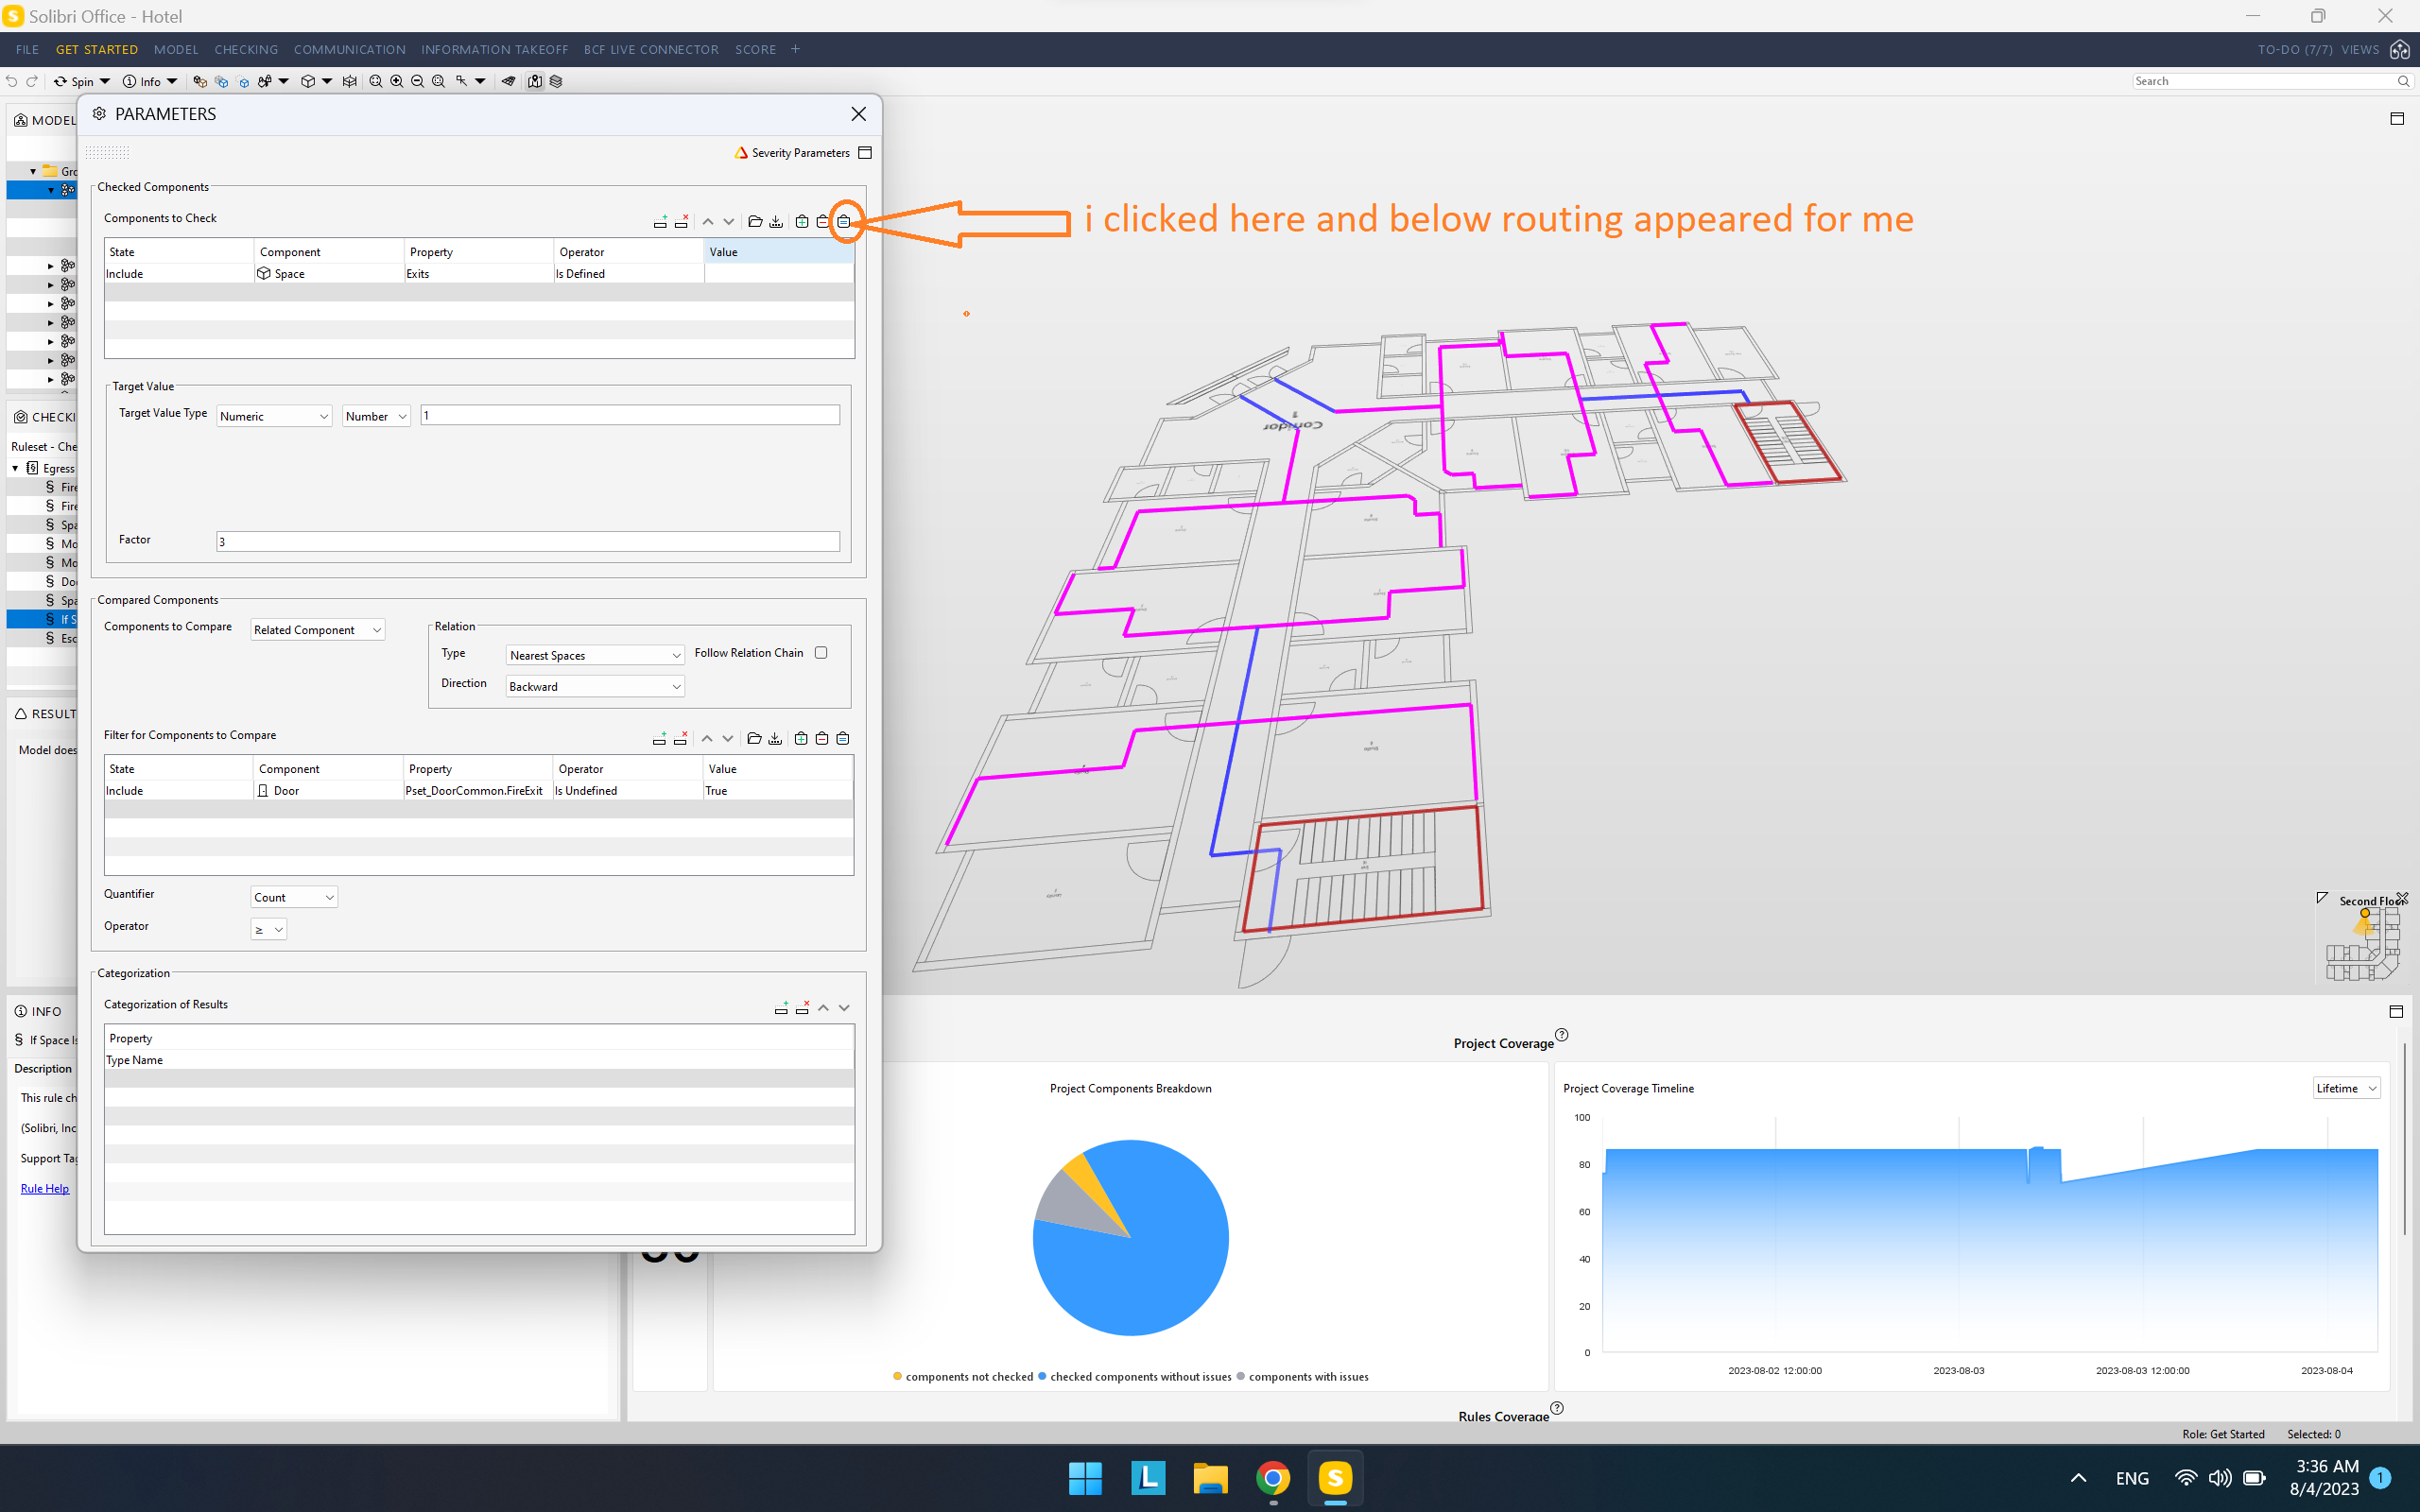Add a row to Filter for Components to Compare
This screenshot has height=1512, width=2420.
click(x=659, y=738)
